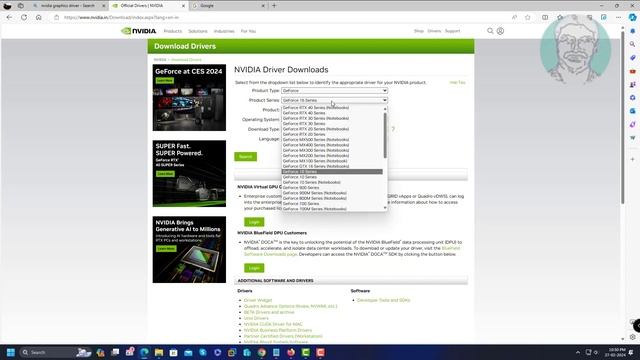This screenshot has height=360, width=640.
Task: Open the account profile icon
Action: pos(500,31)
